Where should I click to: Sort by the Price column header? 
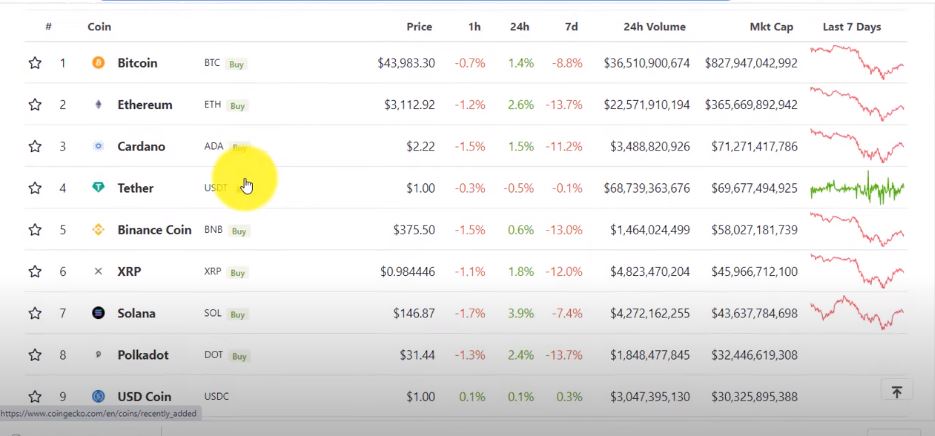(419, 27)
